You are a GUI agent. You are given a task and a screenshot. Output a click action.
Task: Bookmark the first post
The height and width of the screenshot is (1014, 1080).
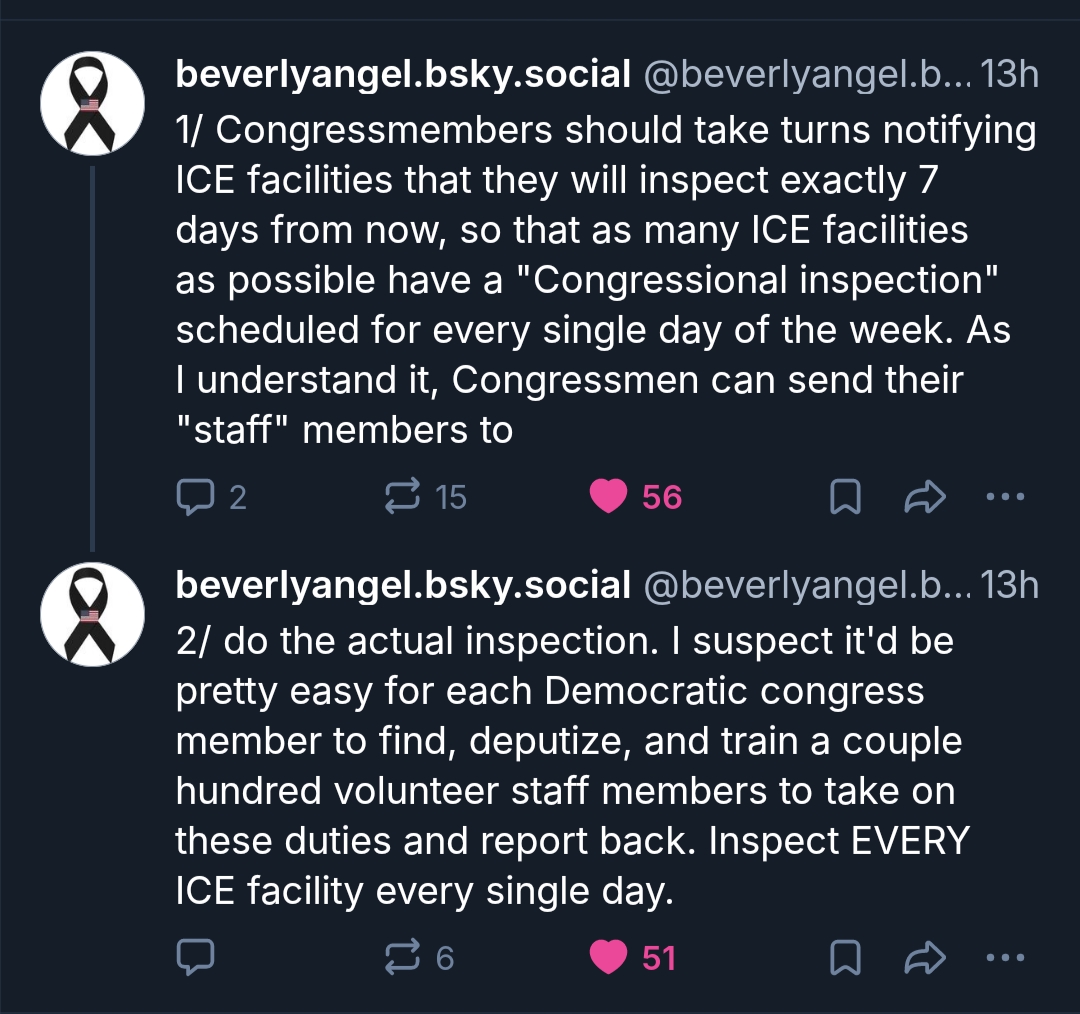coord(845,496)
